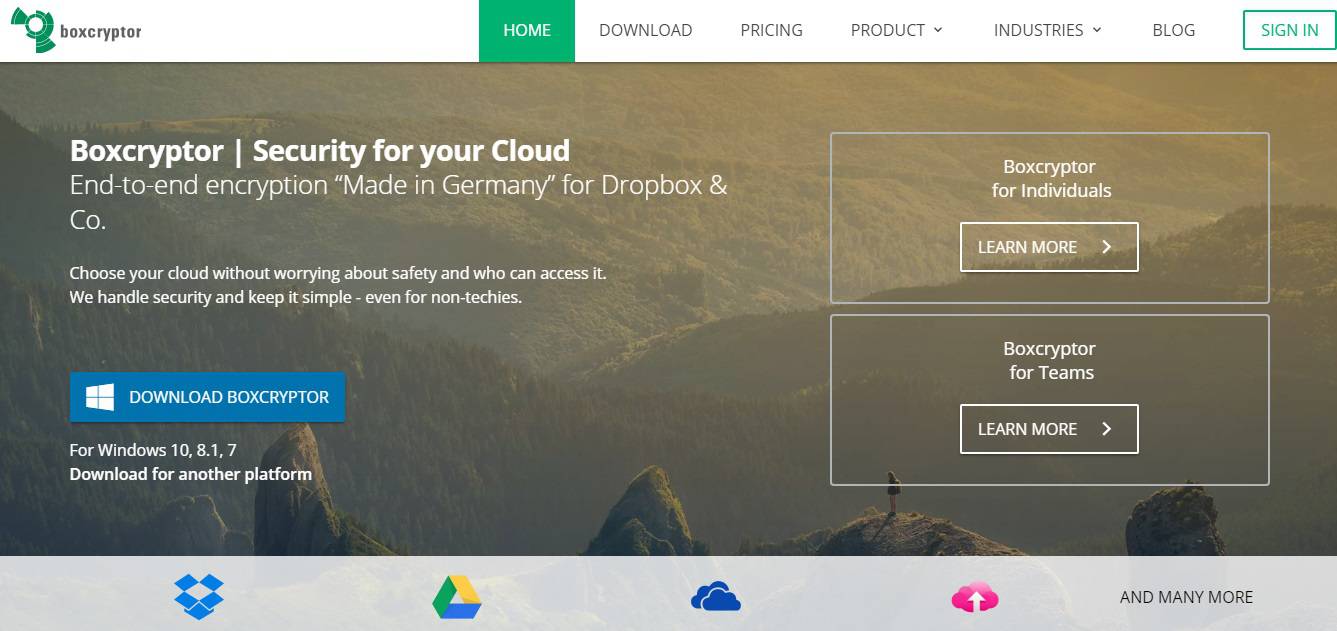Viewport: 1337px width, 631px height.
Task: Click the Boxcryptor logo
Action: 76,30
